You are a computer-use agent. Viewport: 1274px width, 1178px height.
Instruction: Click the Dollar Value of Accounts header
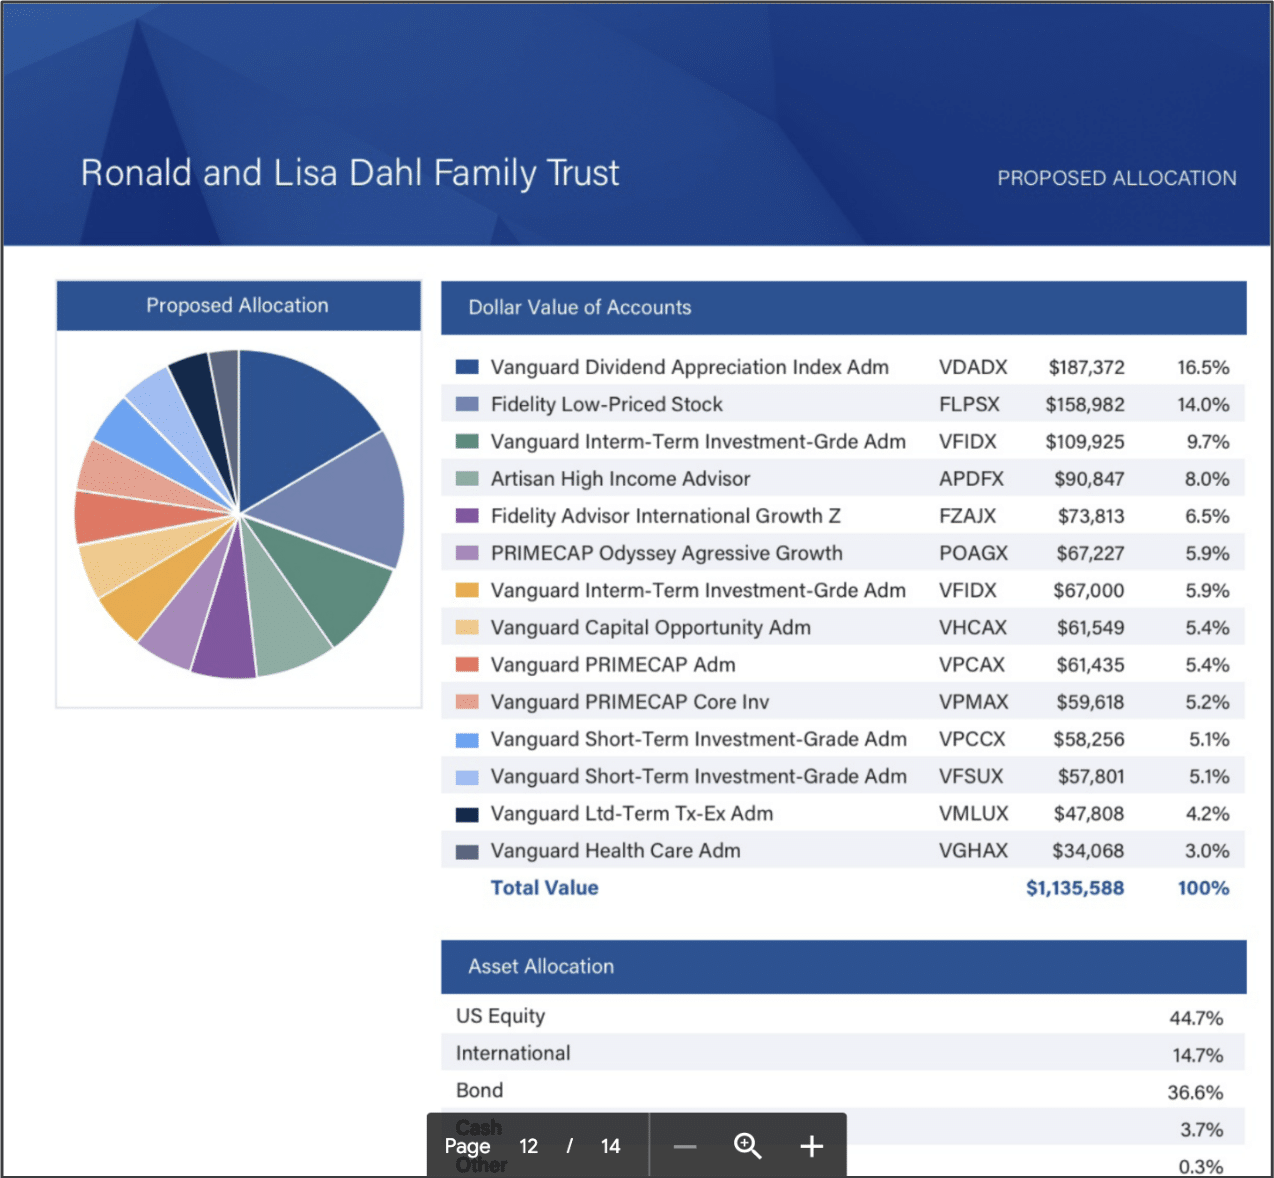tap(580, 308)
